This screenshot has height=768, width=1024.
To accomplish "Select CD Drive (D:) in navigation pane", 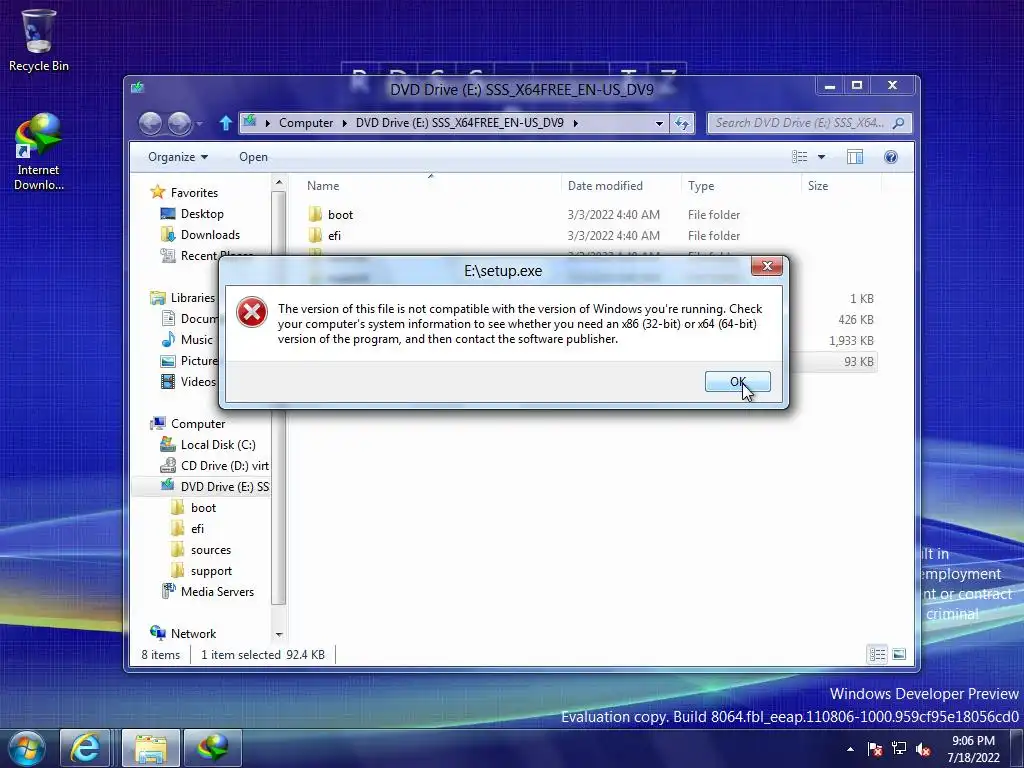I will click(224, 466).
